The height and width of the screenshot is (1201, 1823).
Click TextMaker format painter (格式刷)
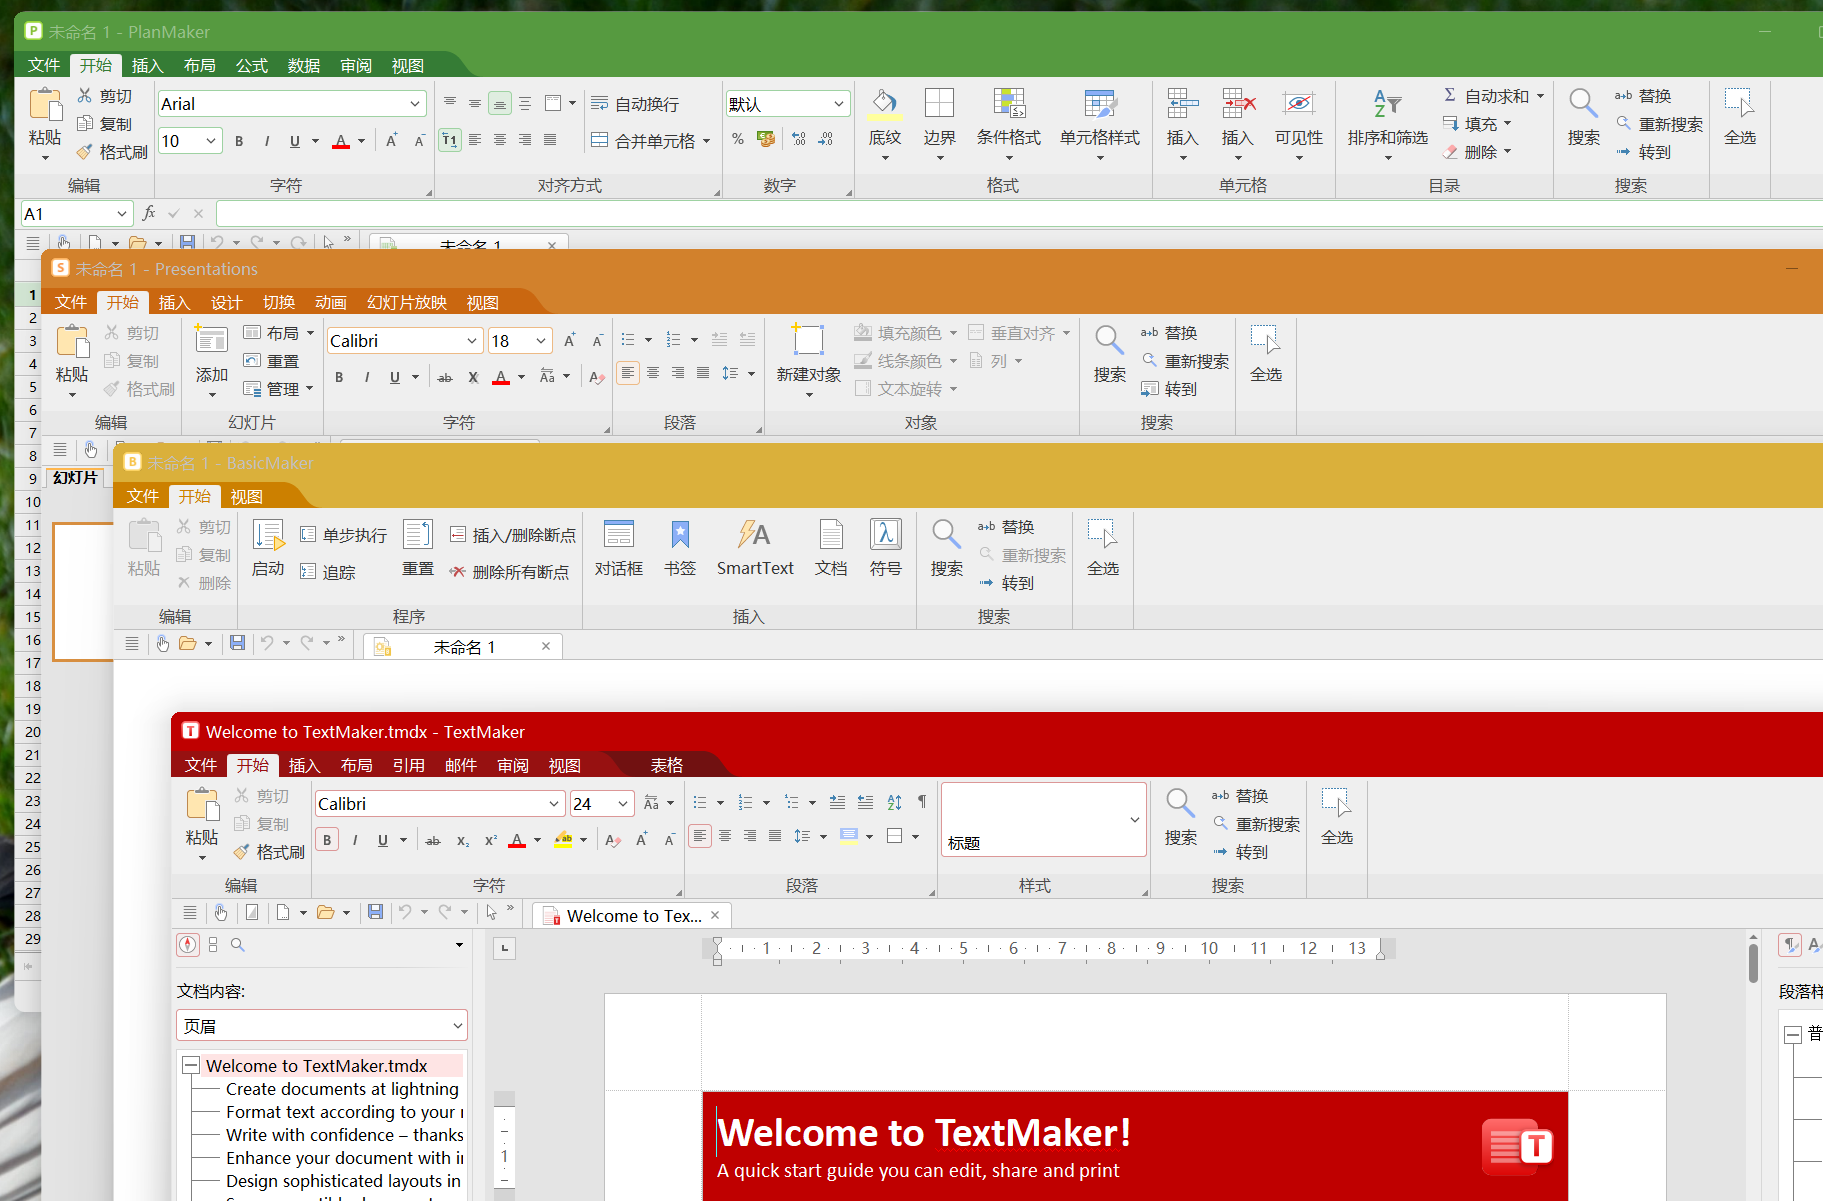pos(270,852)
